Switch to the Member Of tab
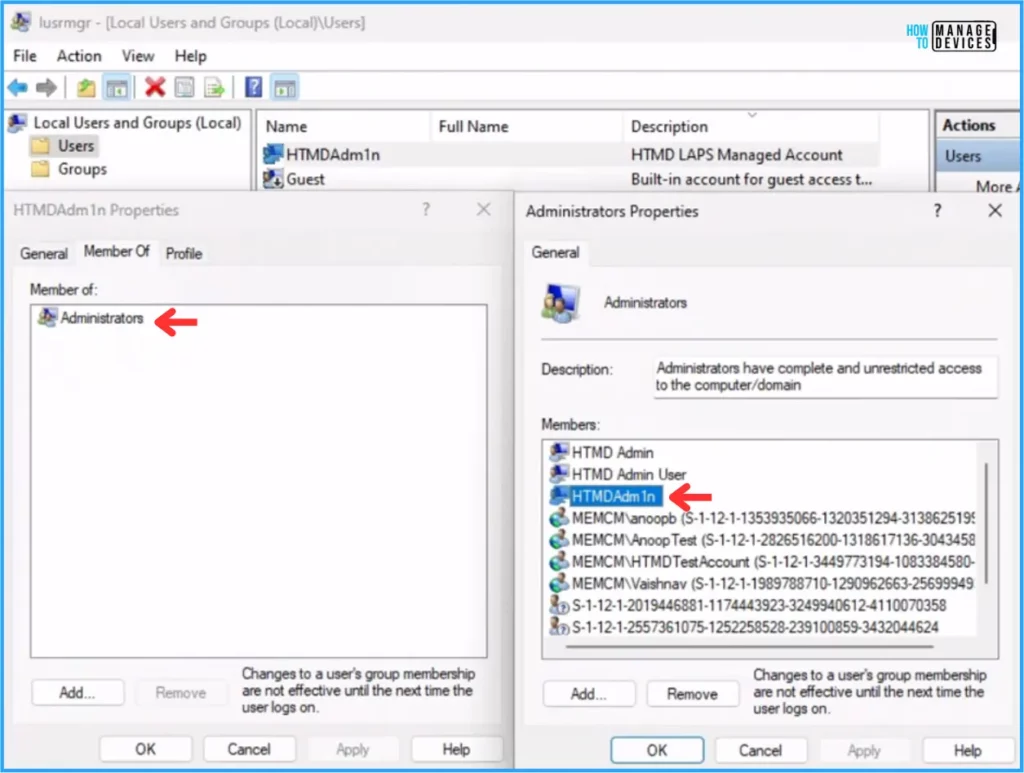The image size is (1024, 773). tap(117, 251)
